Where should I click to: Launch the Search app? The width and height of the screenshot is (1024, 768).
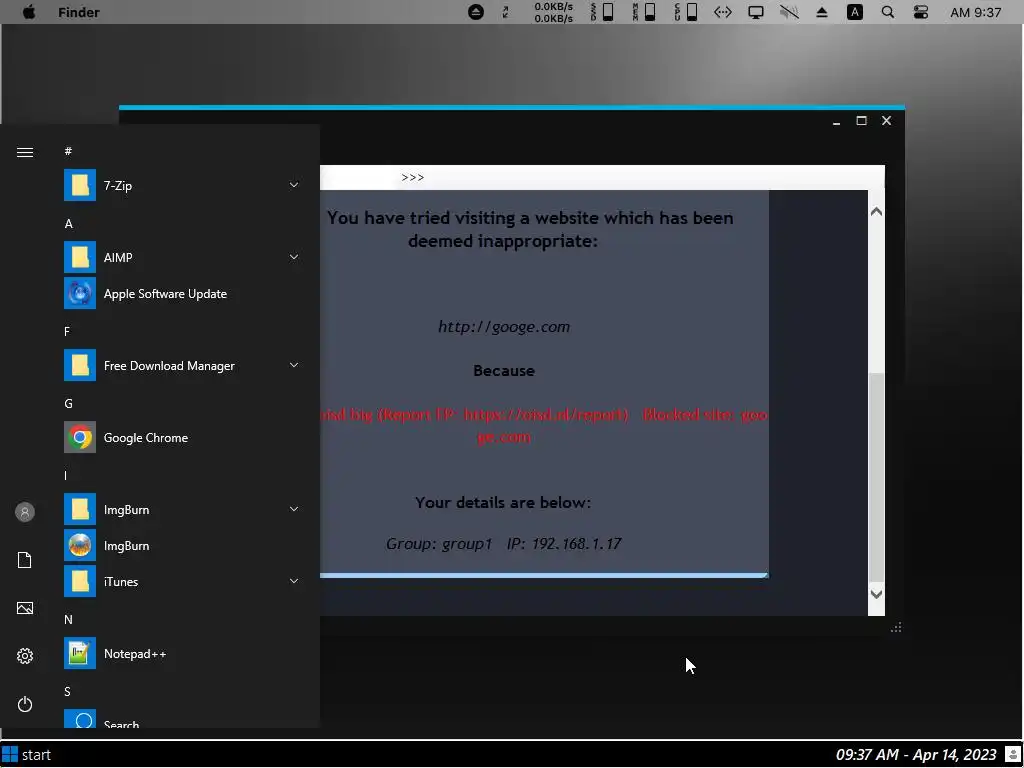click(x=183, y=720)
